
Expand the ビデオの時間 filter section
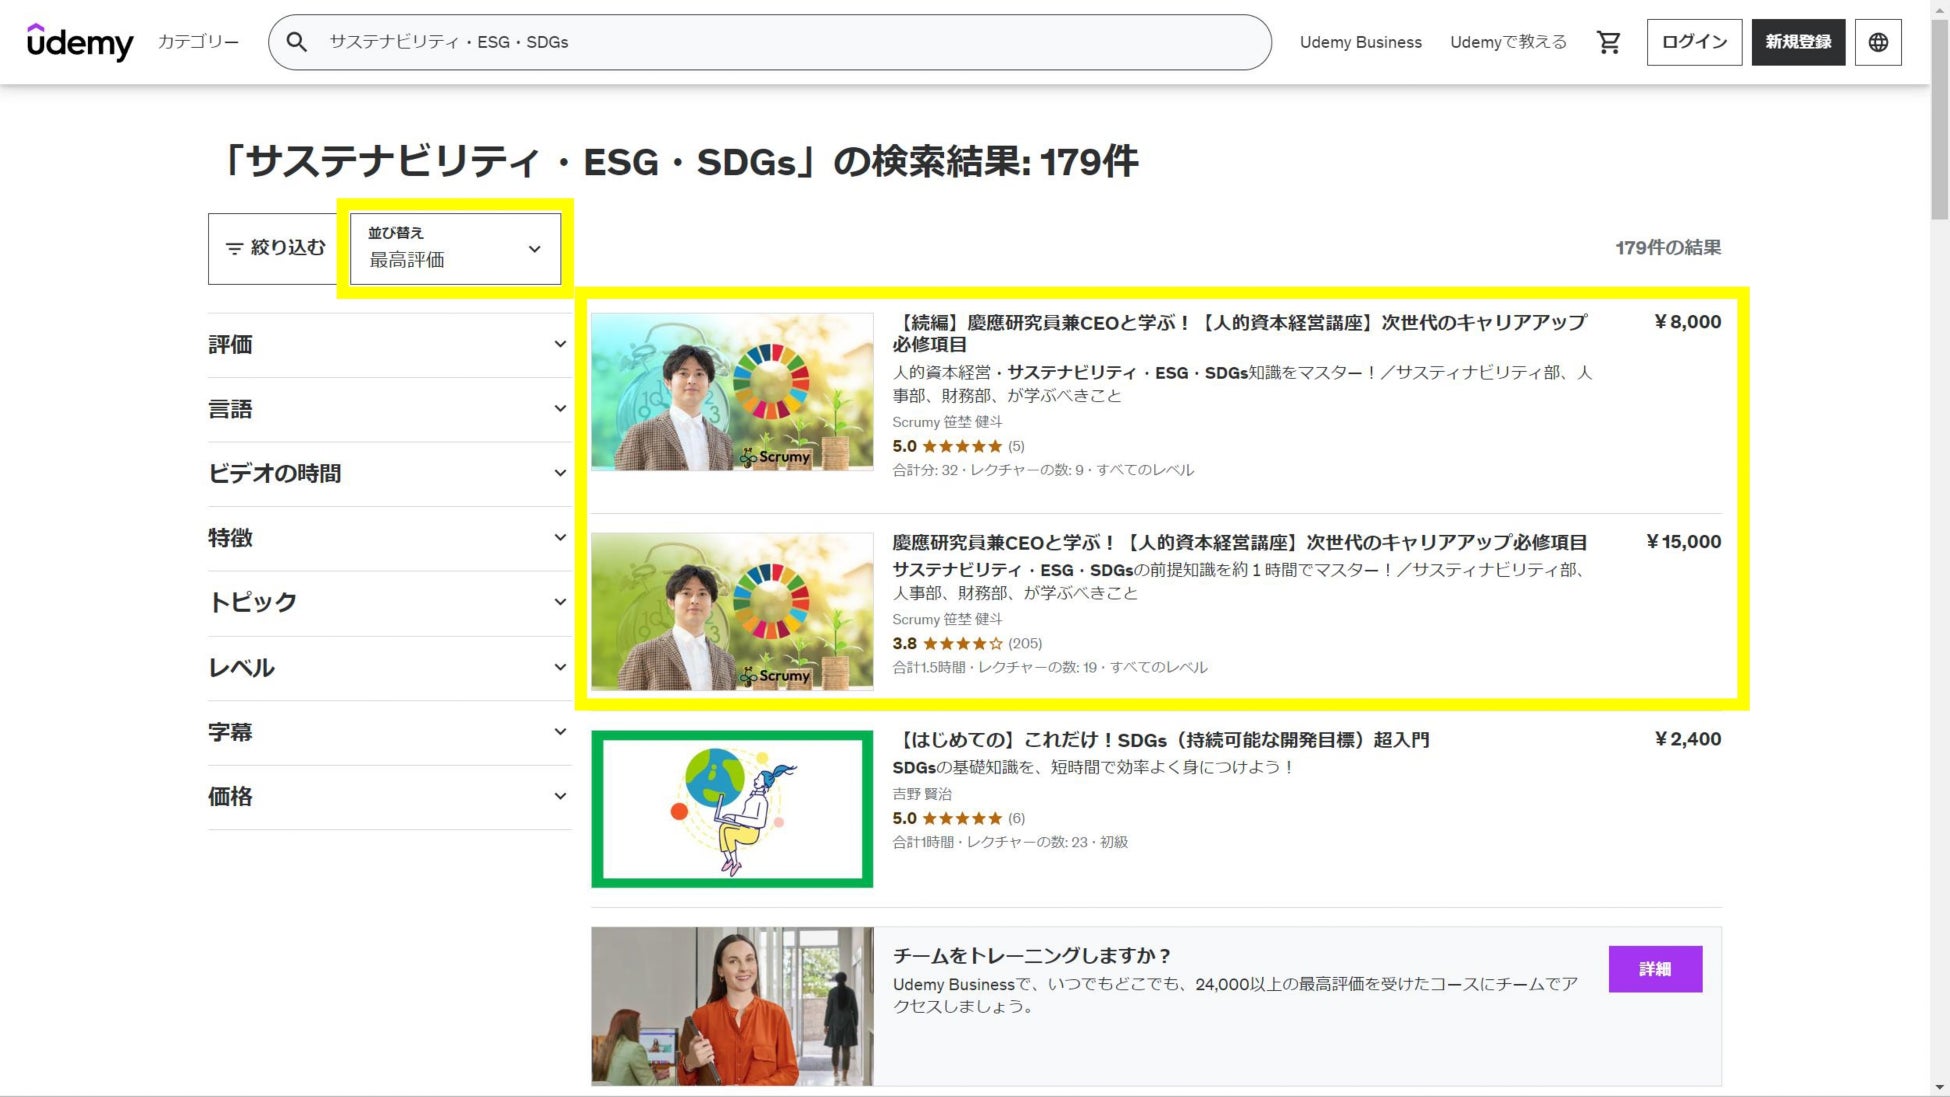click(x=388, y=474)
